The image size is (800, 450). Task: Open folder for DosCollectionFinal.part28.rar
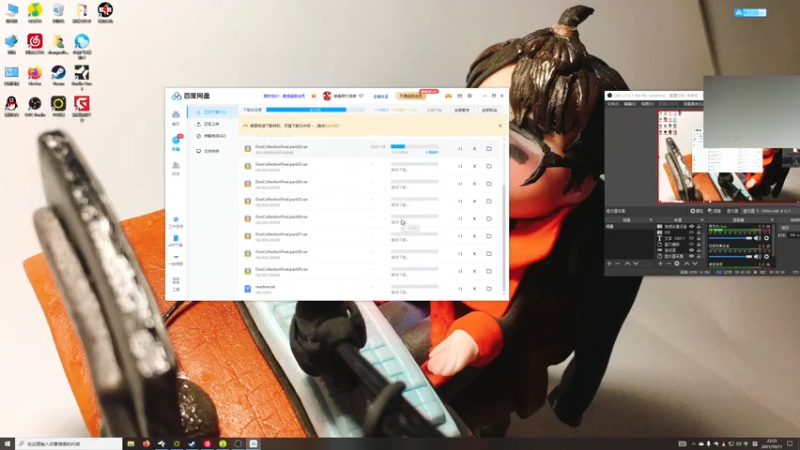pyautogui.click(x=489, y=254)
